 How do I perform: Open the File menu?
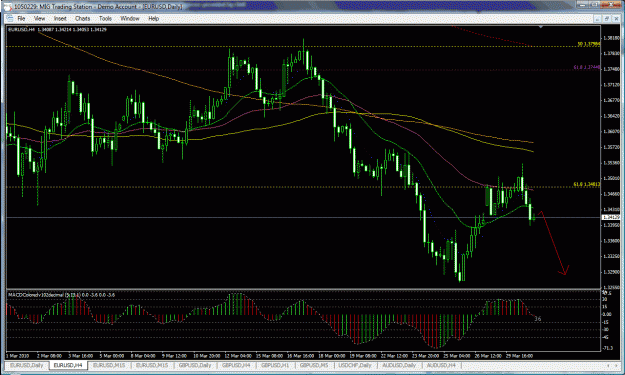coord(21,18)
